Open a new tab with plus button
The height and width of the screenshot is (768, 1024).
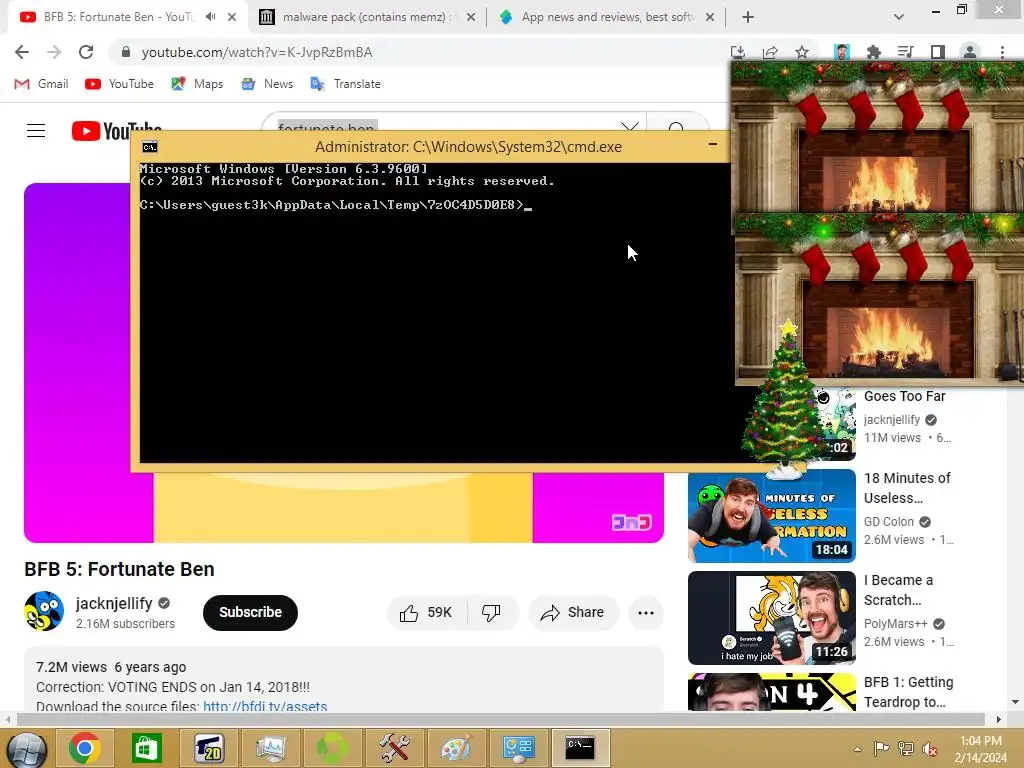click(x=748, y=17)
